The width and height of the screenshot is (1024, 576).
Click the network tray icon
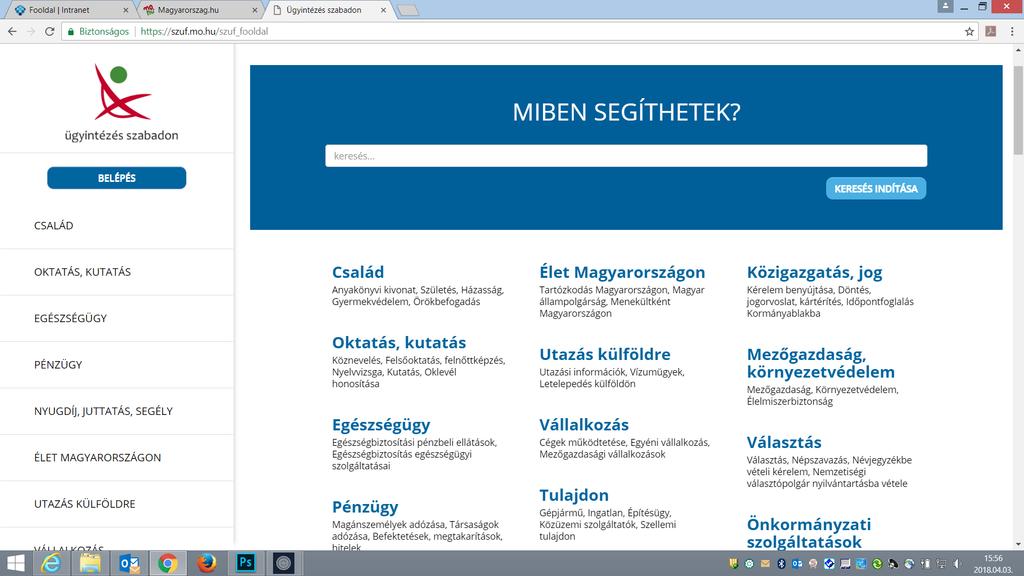(x=941, y=564)
